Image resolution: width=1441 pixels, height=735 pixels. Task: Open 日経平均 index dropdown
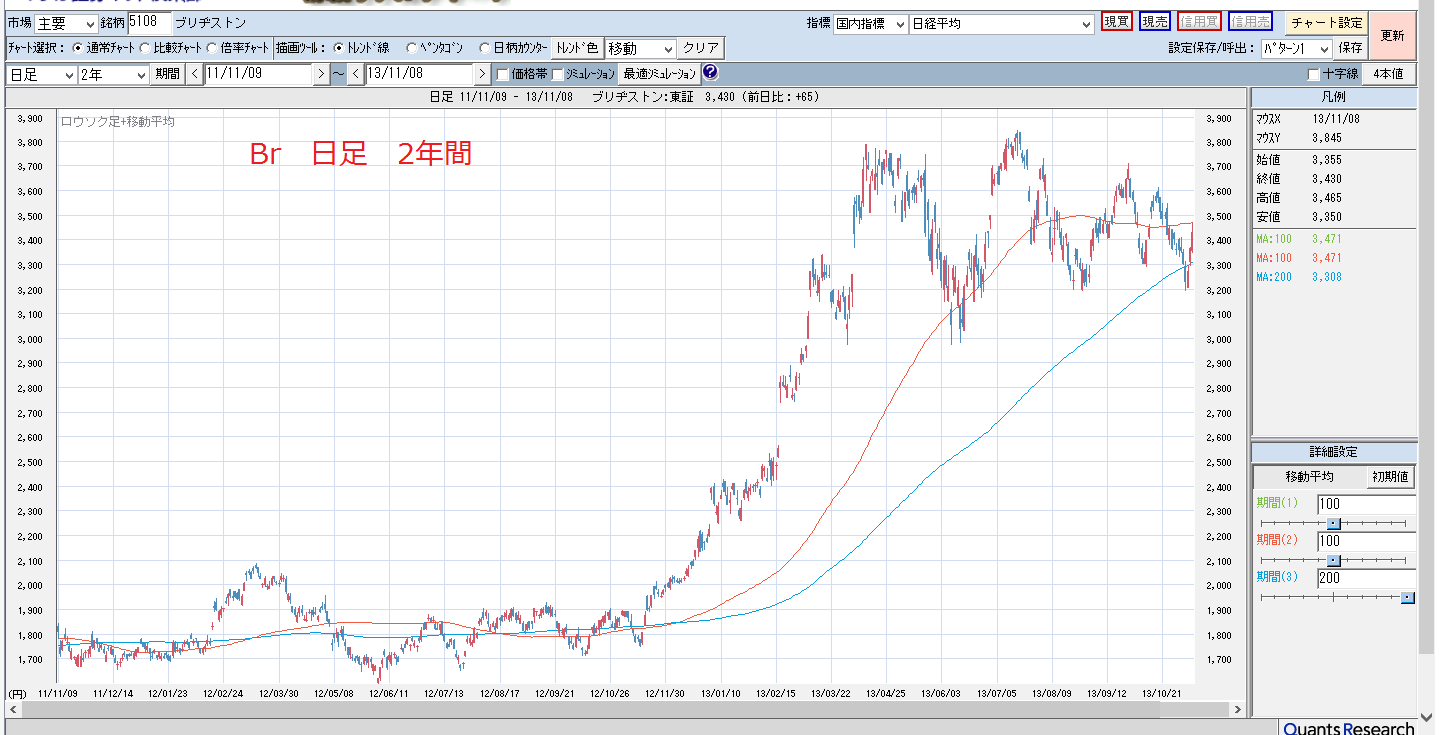coord(1002,23)
